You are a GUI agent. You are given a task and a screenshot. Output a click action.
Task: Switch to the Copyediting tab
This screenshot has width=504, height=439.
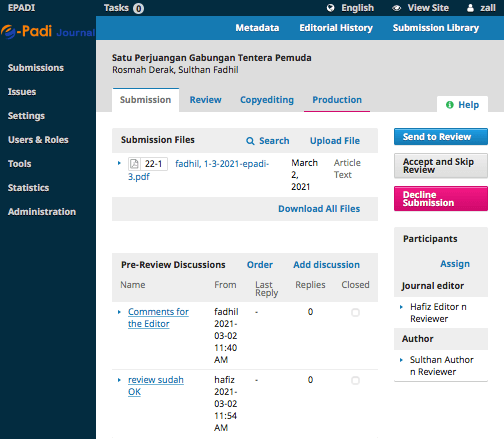[x=267, y=100]
